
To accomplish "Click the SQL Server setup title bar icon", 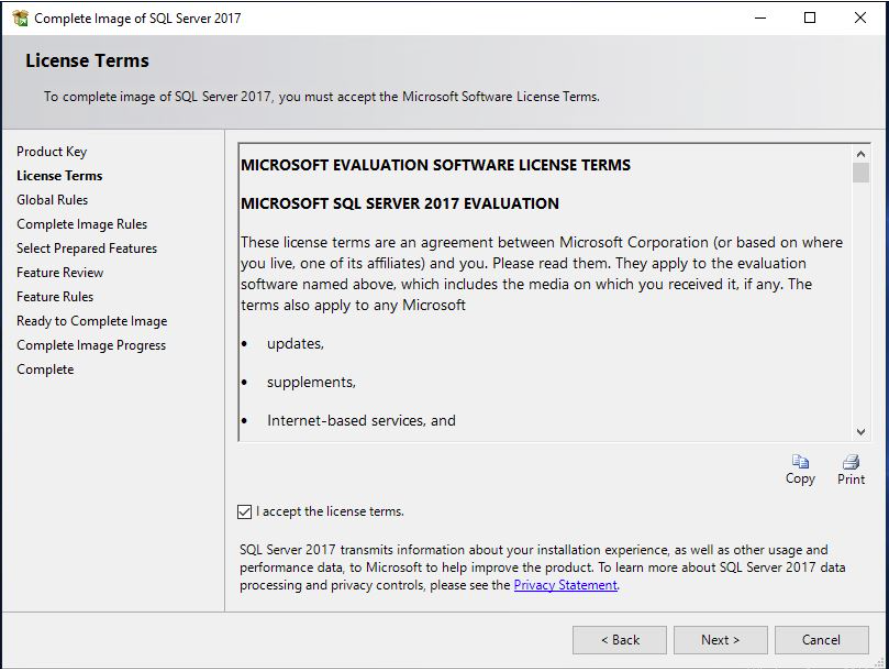I will pyautogui.click(x=20, y=18).
